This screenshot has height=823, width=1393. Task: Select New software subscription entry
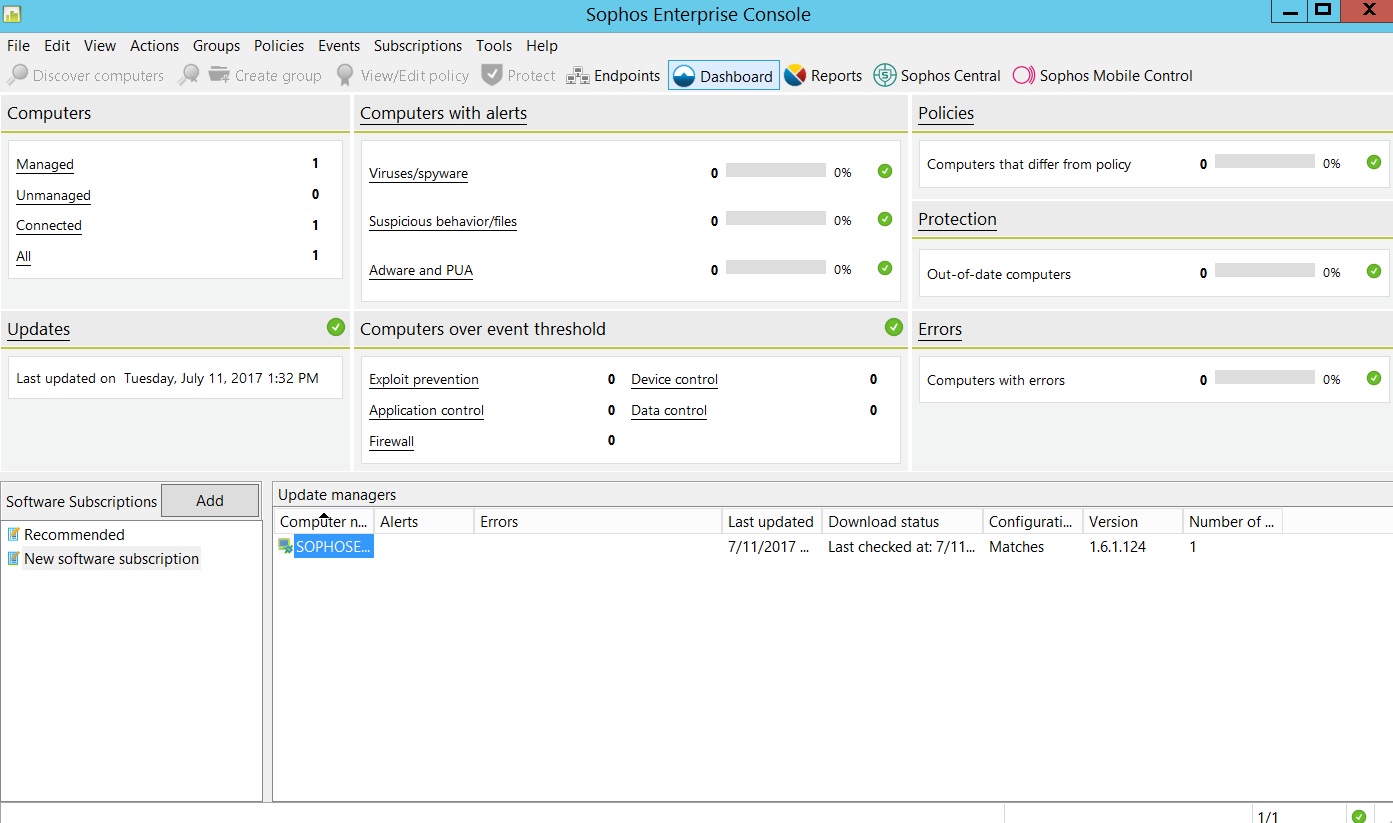pos(111,559)
